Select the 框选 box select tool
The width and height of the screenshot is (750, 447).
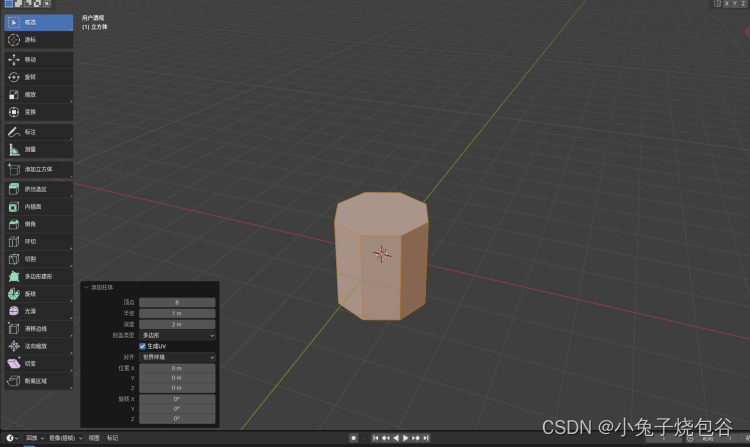pos(39,22)
